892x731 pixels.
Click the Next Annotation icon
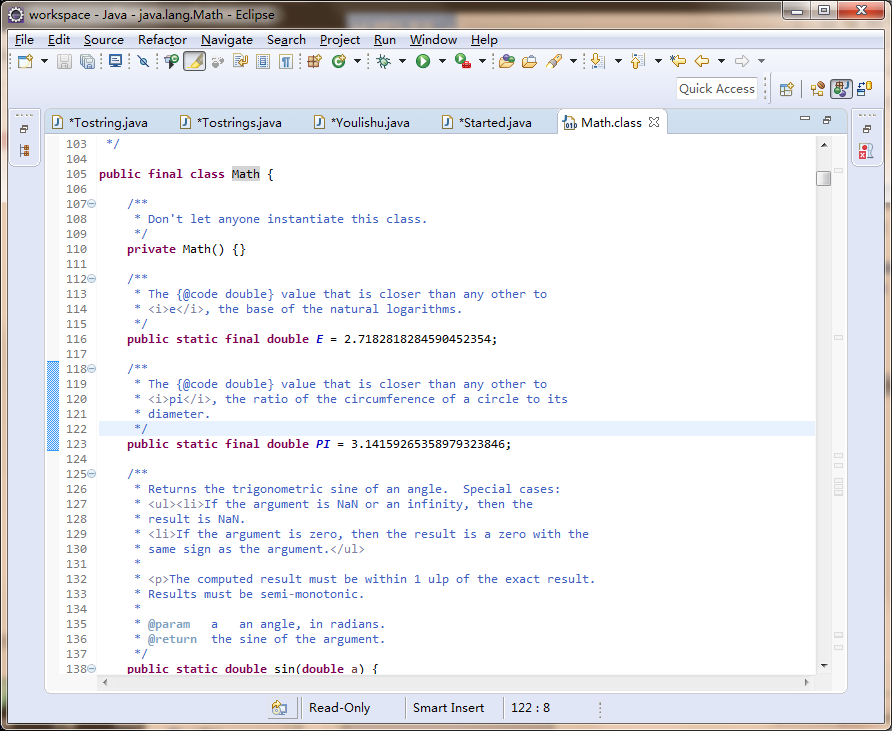(597, 61)
